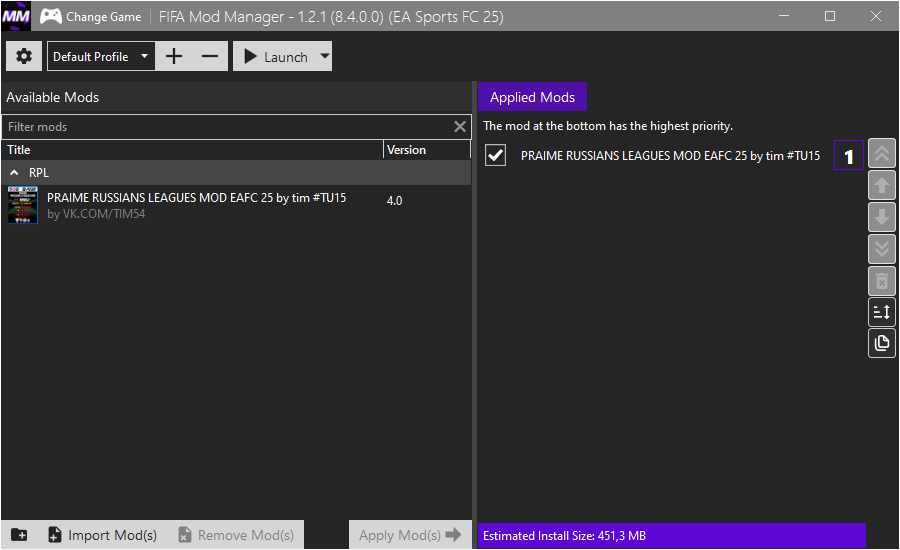Click Apply Mod(s) button
Viewport: 900px width, 550px height.
[410, 535]
